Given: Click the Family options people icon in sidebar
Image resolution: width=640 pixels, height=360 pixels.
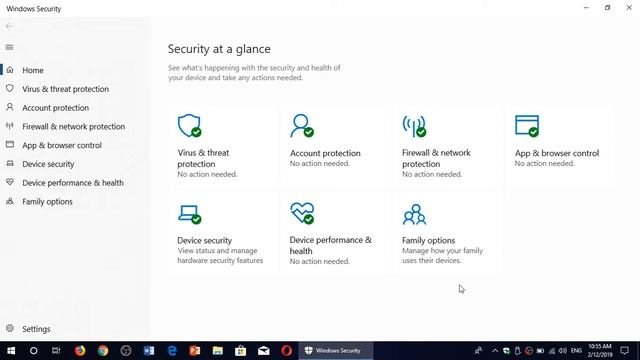Looking at the screenshot, I should point(10,201).
